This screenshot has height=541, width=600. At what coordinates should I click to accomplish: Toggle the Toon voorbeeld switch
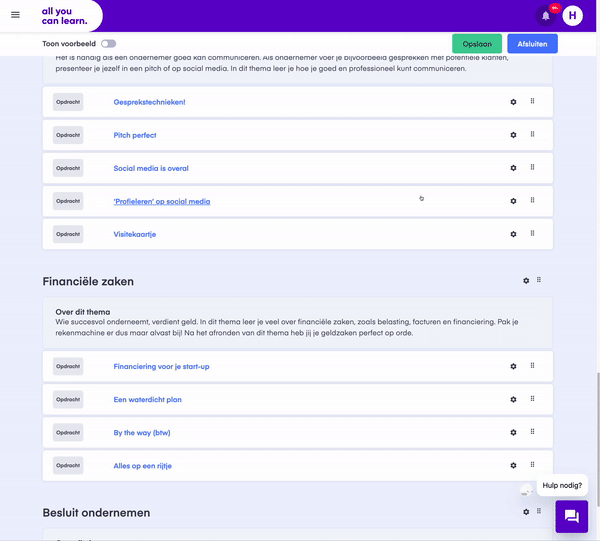(108, 44)
